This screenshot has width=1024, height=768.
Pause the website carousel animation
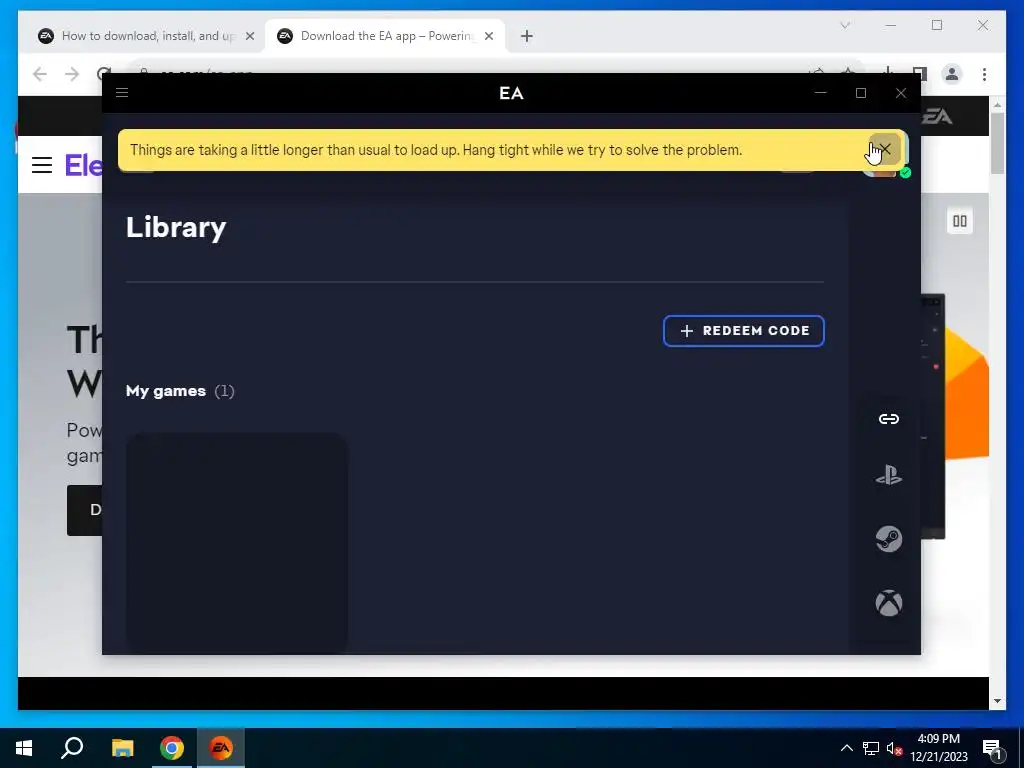(x=959, y=221)
